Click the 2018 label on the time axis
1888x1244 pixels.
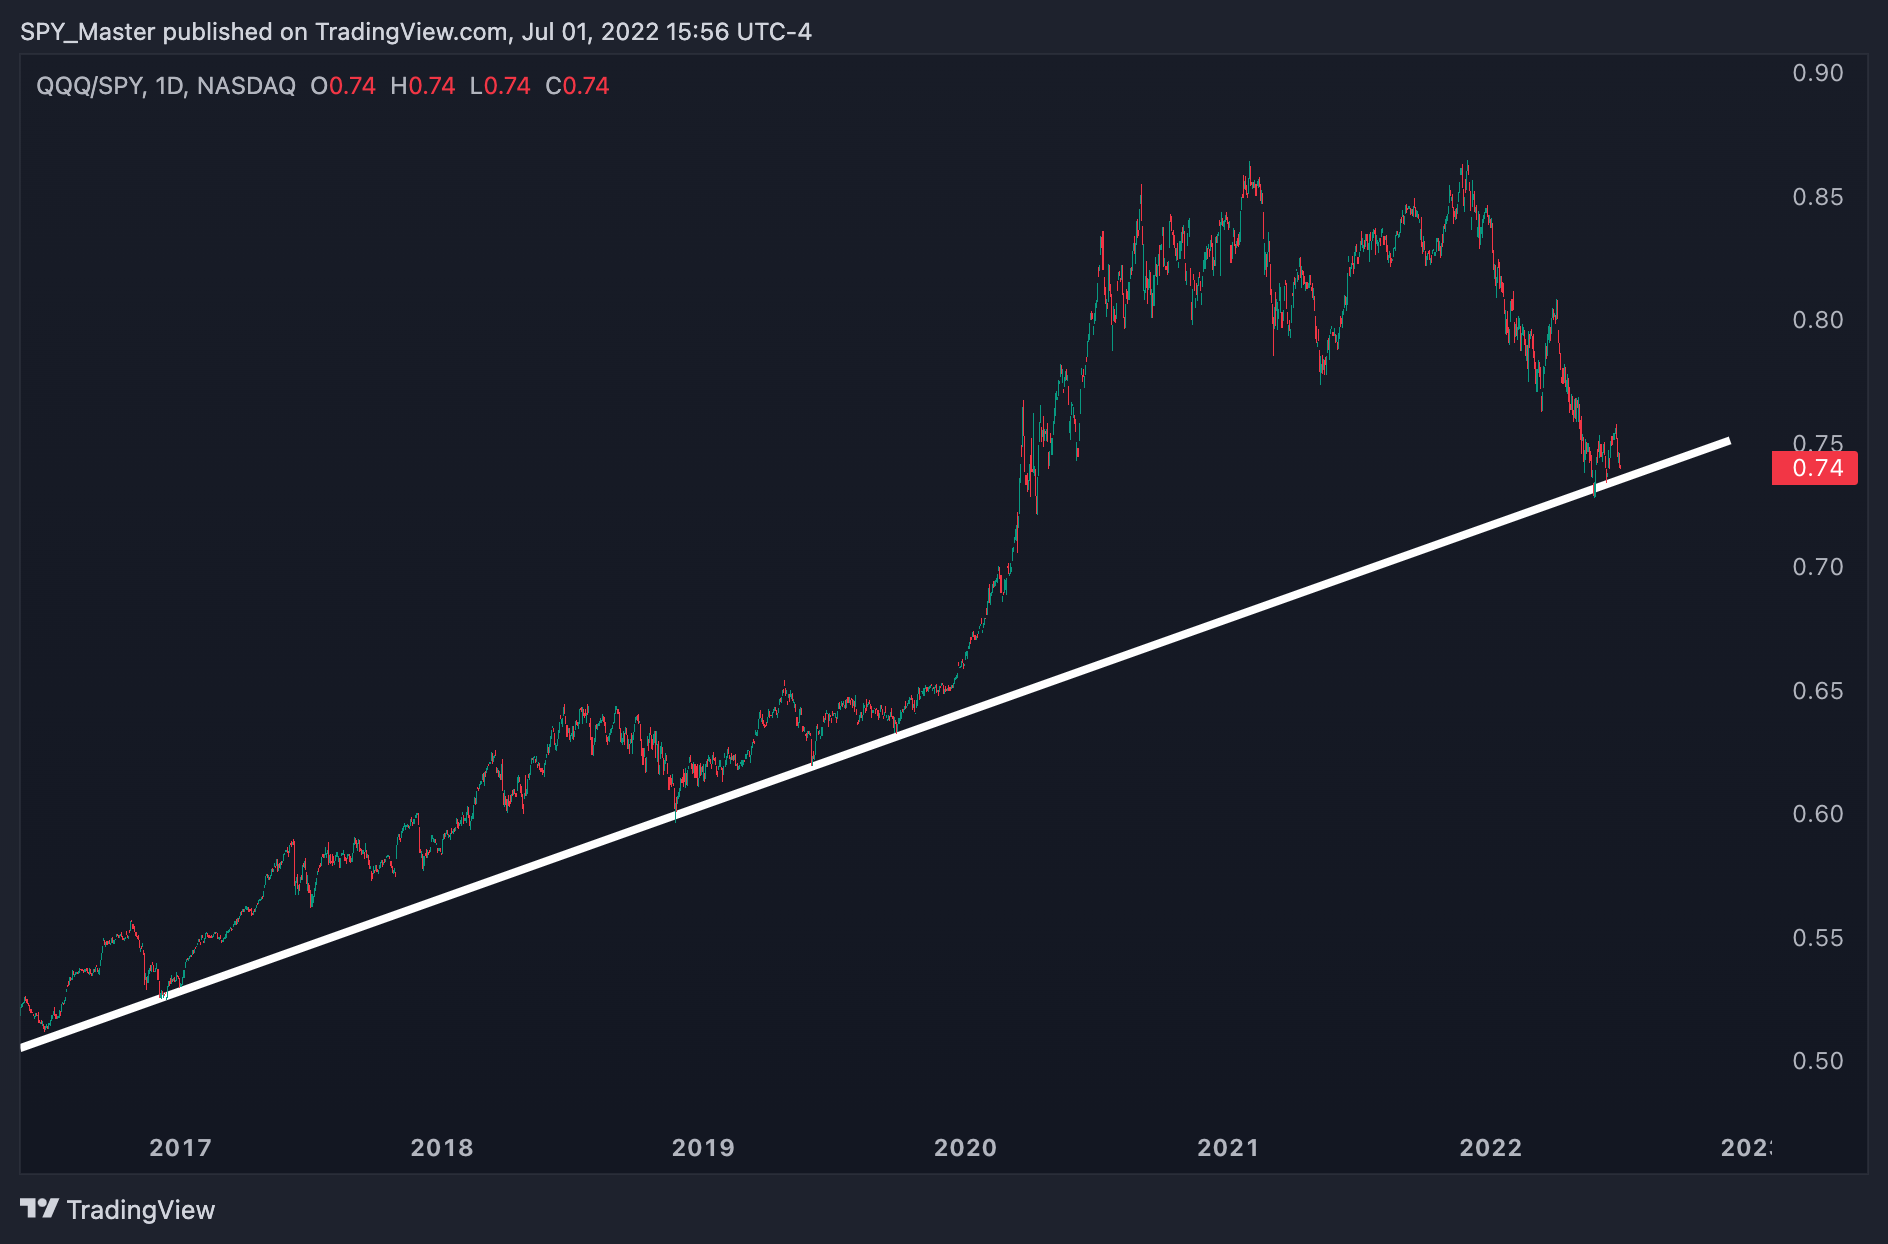[442, 1148]
